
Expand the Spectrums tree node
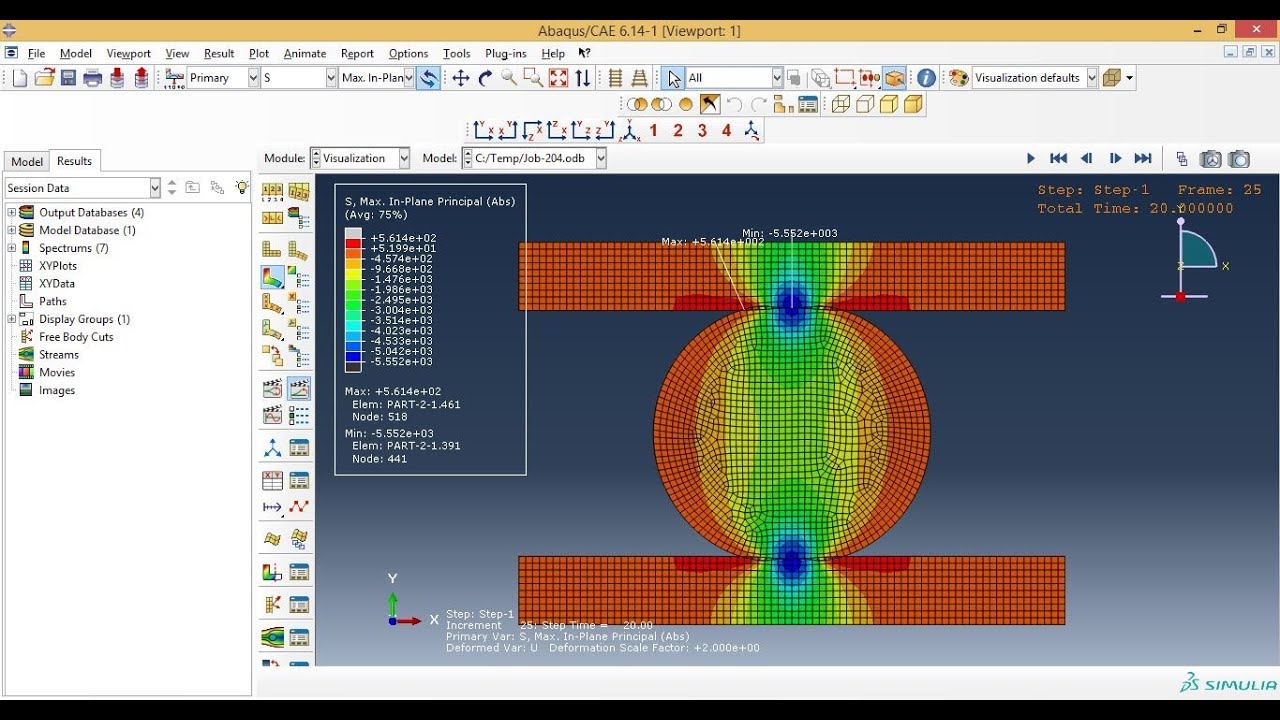(12, 248)
